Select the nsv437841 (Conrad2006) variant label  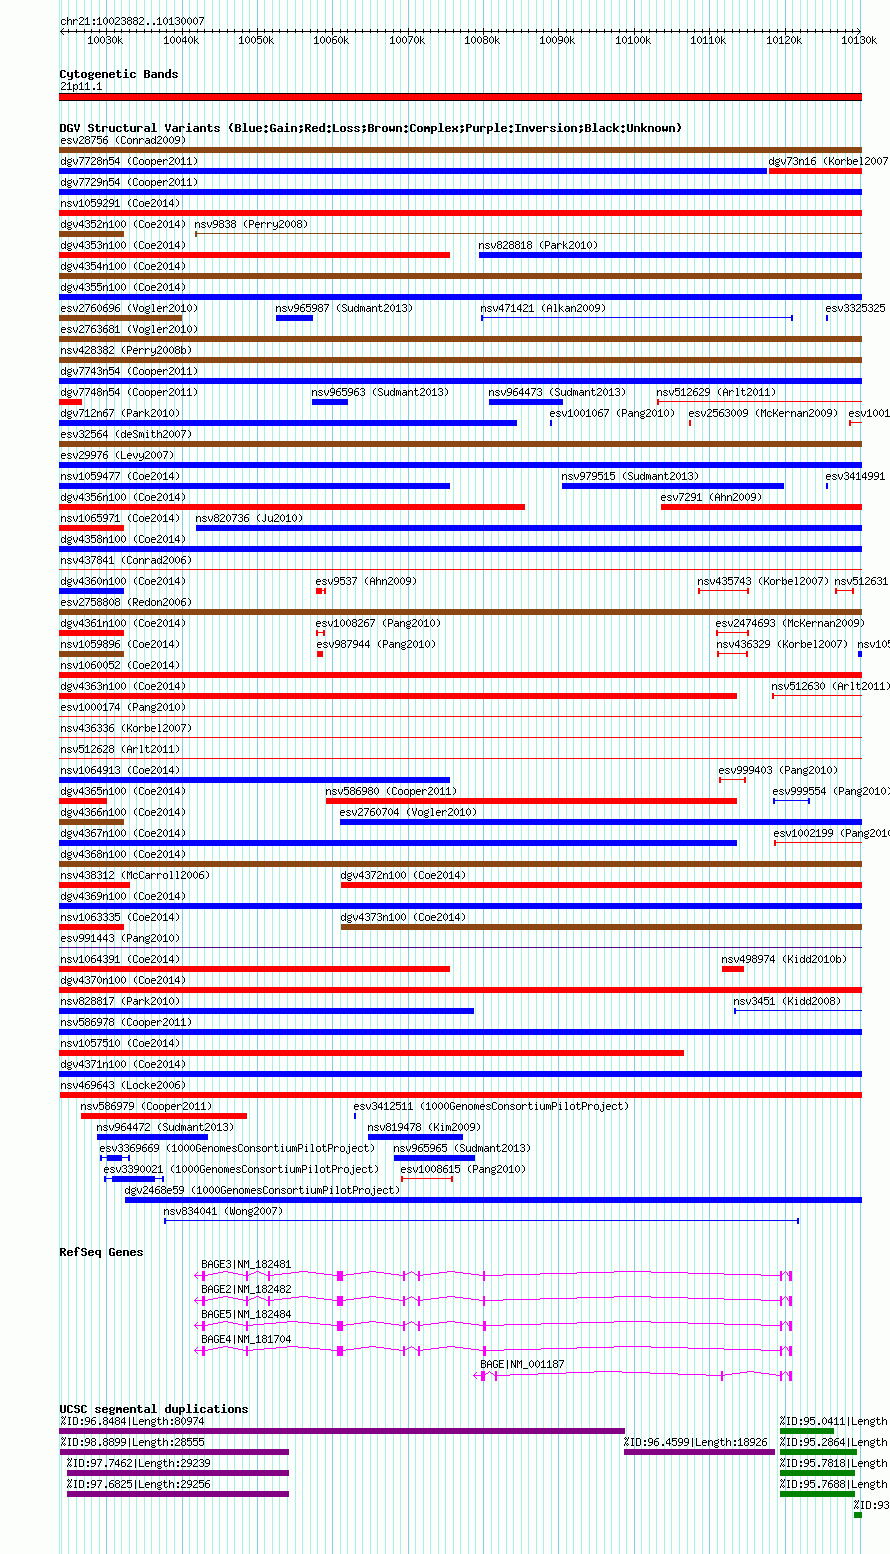[126, 561]
